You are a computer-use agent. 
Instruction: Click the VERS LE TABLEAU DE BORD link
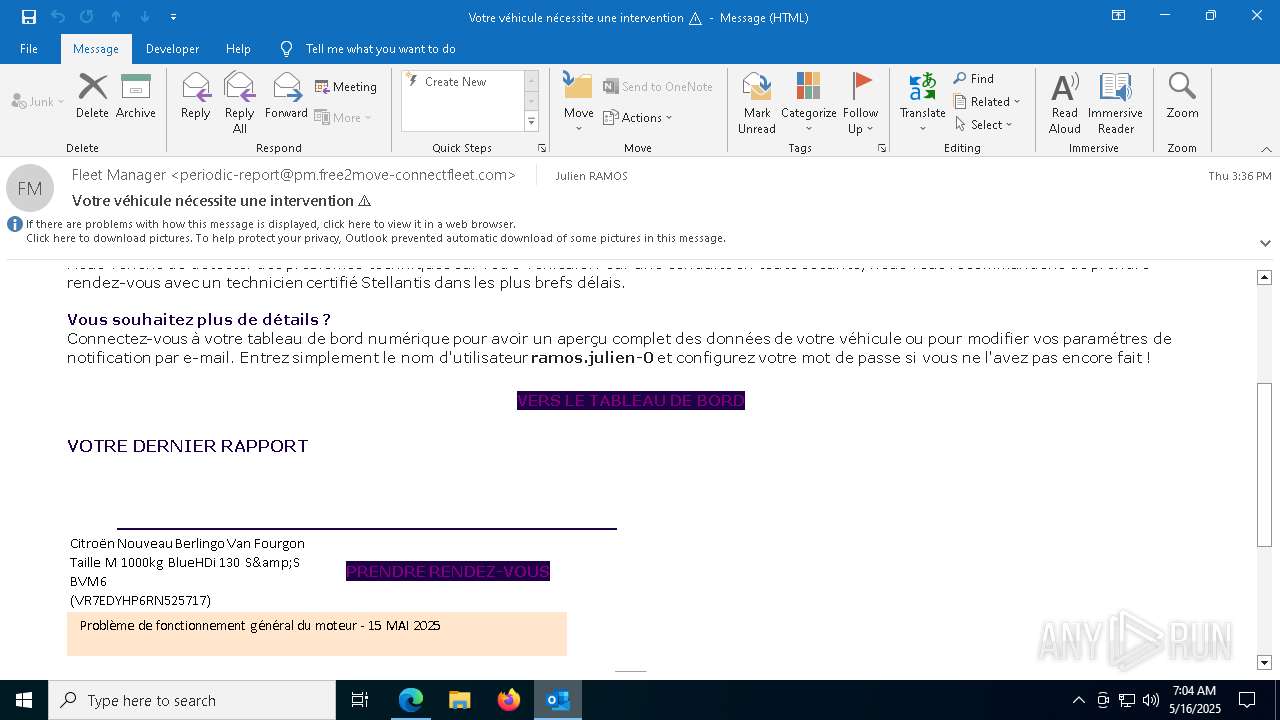(631, 401)
